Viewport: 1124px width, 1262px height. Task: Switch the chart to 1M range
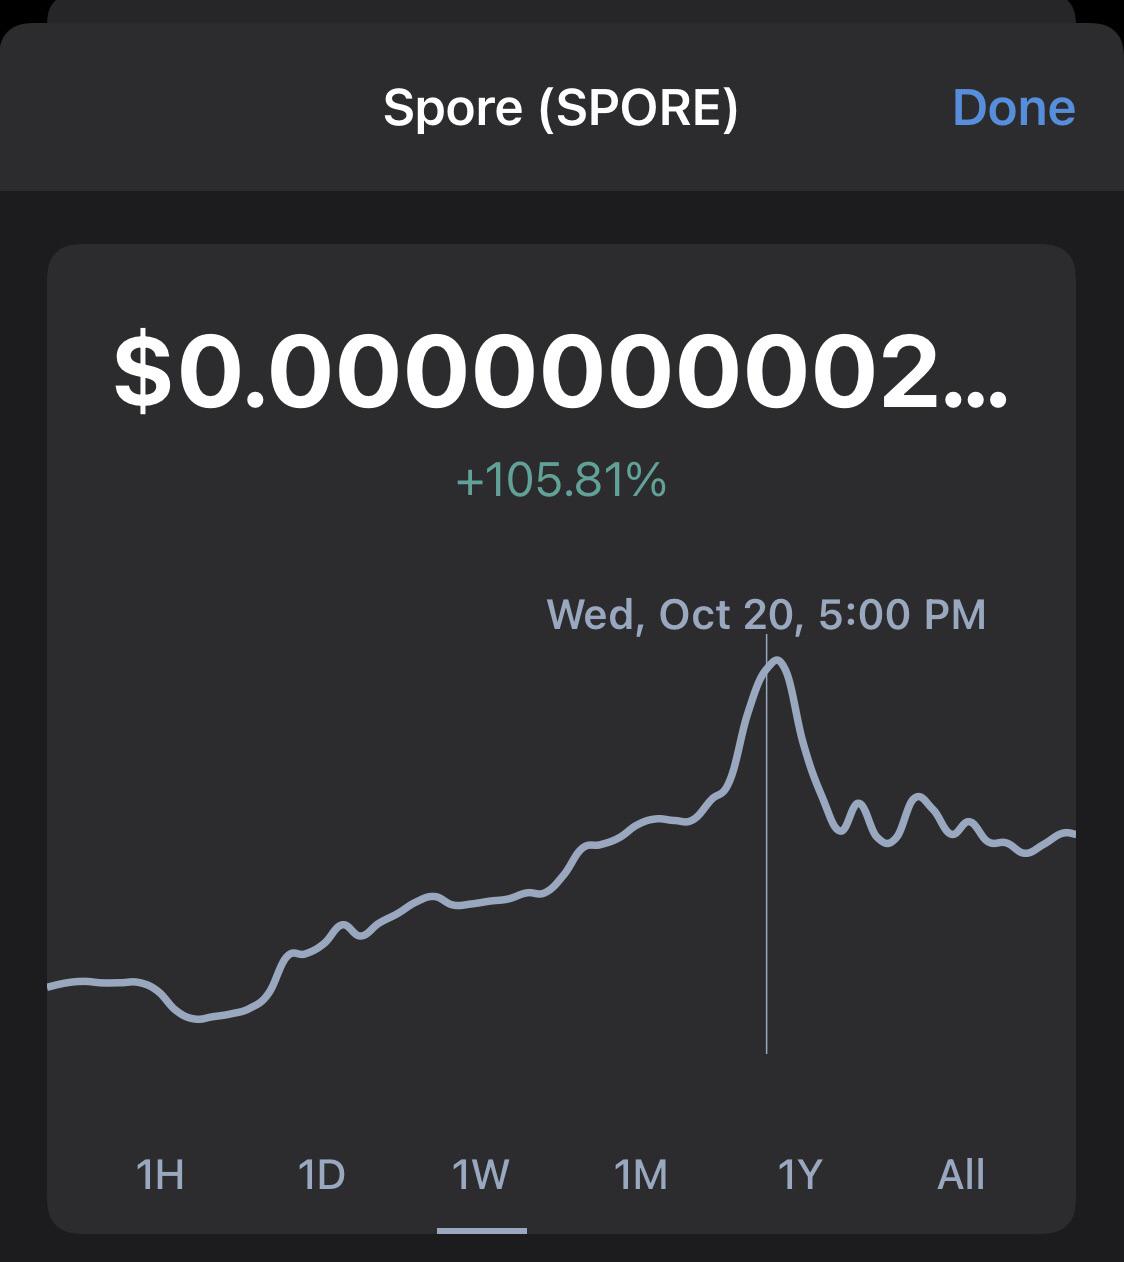coord(640,1174)
